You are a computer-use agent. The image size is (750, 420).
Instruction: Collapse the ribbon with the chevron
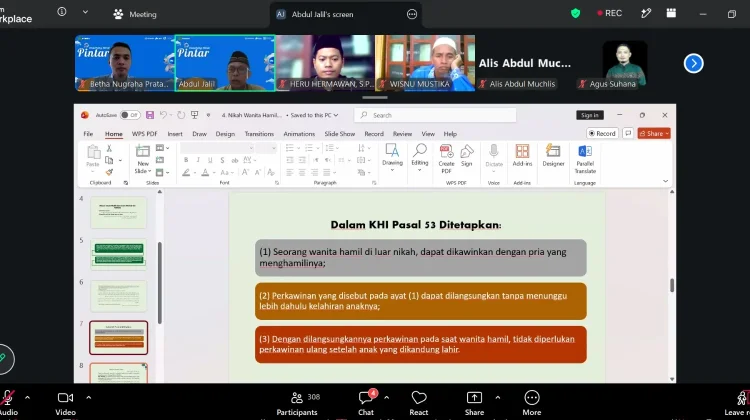[x=665, y=181]
